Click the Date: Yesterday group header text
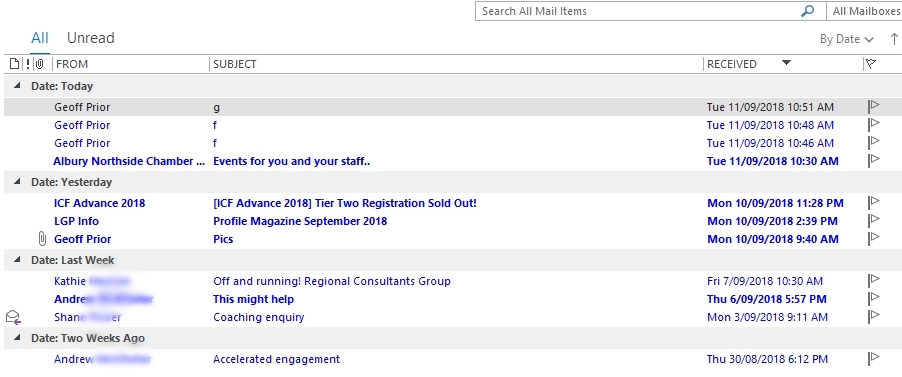 (71, 182)
